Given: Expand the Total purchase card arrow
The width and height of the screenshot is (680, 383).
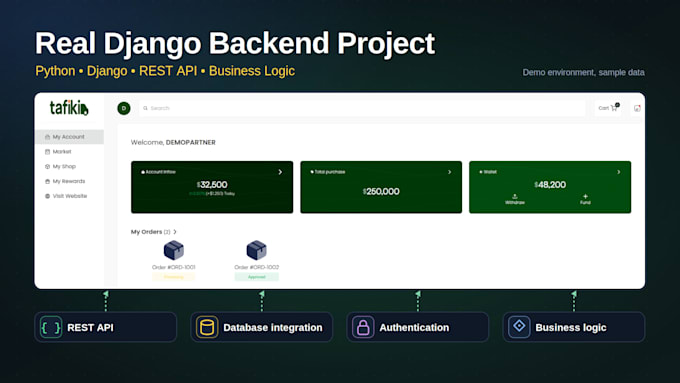Looking at the screenshot, I should tap(449, 172).
